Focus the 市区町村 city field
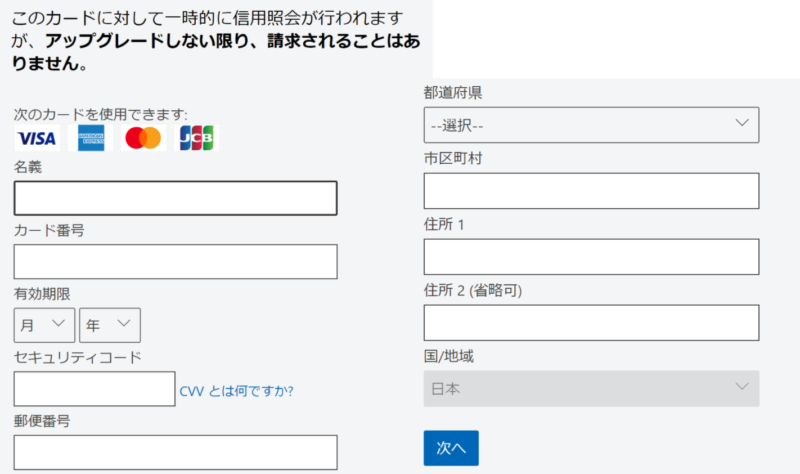Screen dimensions: 800x474 coord(590,191)
